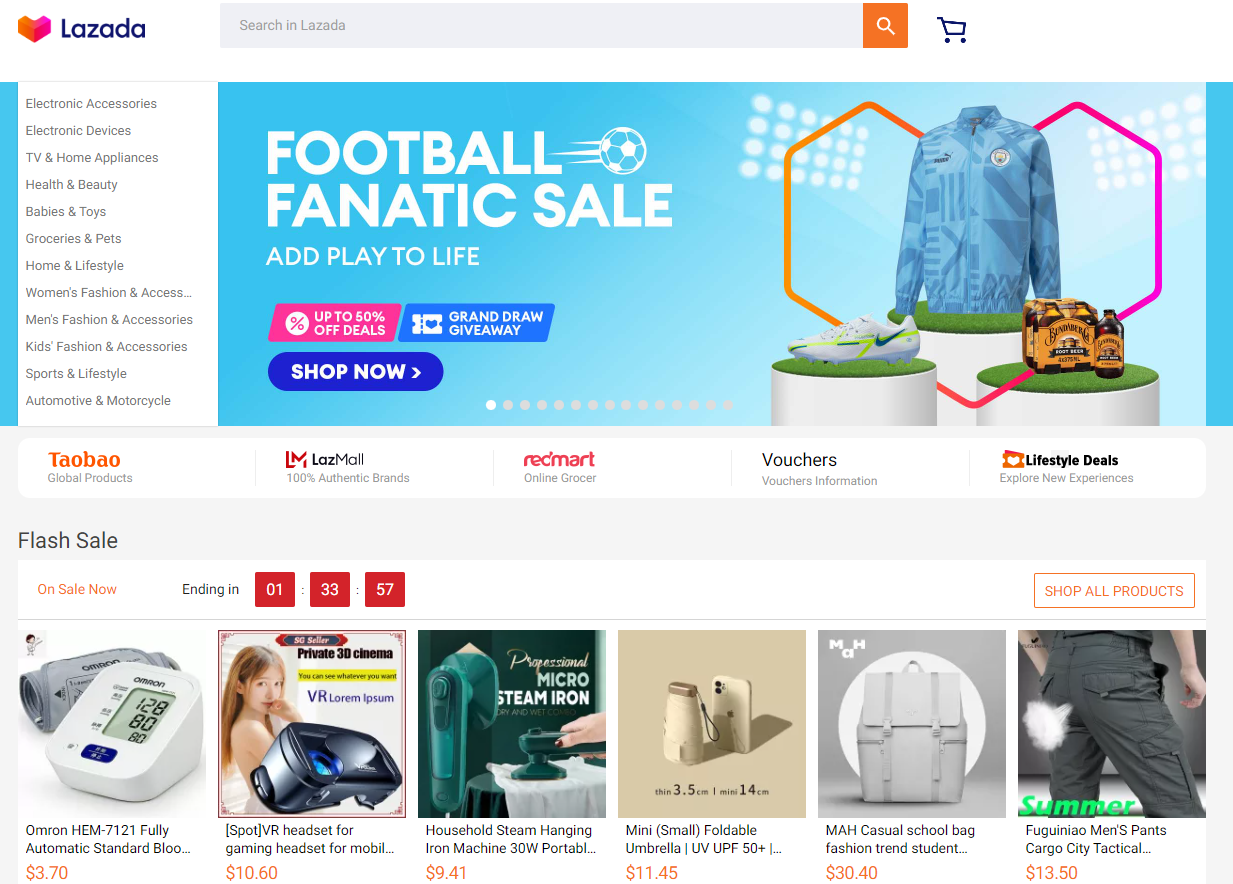The image size is (1233, 884).
Task: Click the SHOP NOW banner button
Action: [355, 372]
